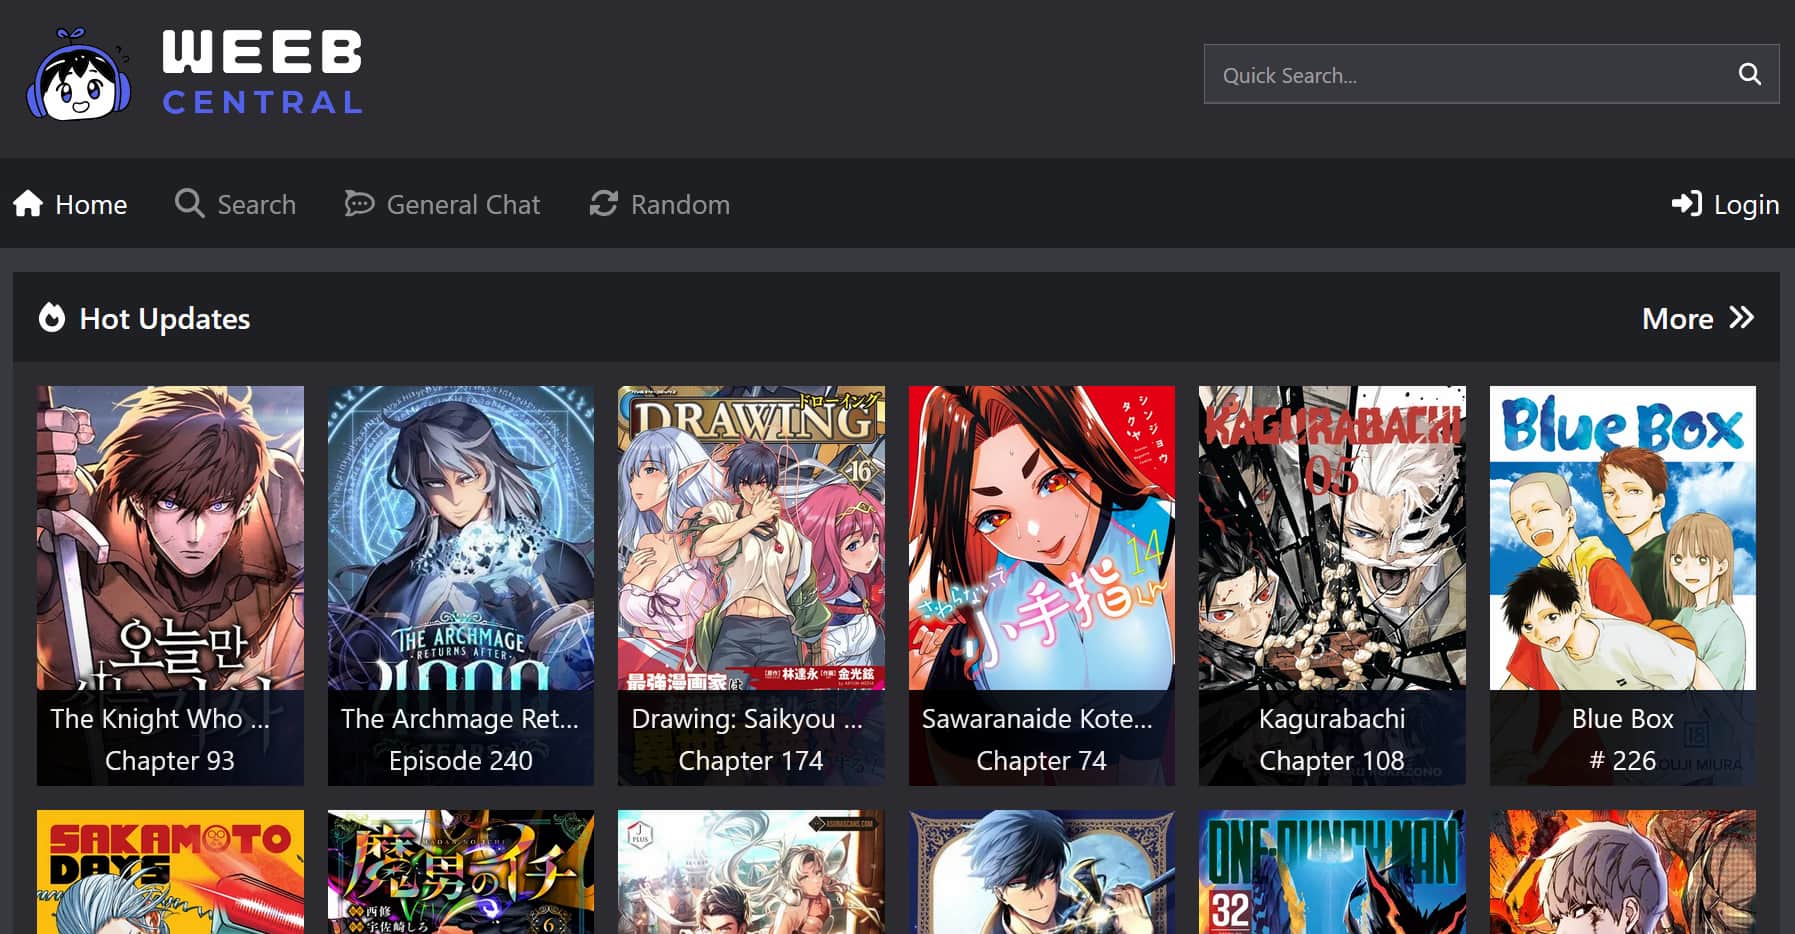Click the Random refresh arrows icon
Image resolution: width=1795 pixels, height=934 pixels.
603,204
